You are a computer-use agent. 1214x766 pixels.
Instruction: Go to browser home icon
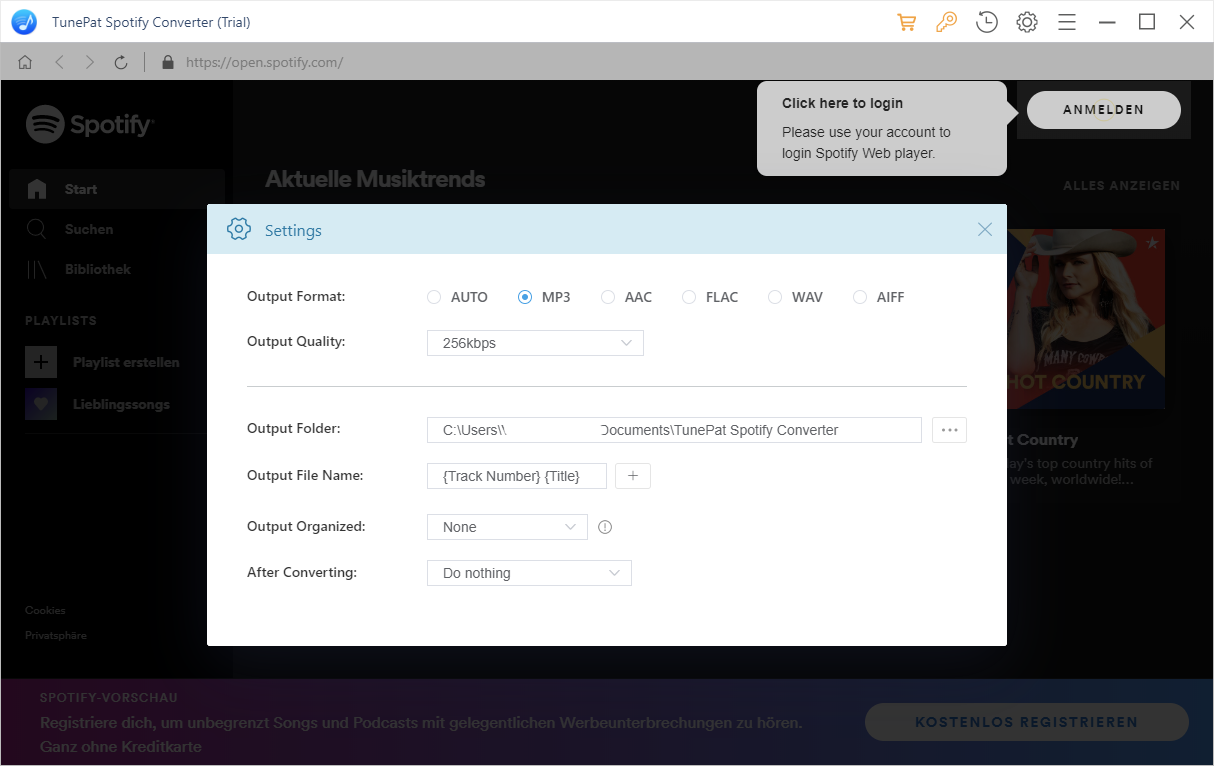(x=25, y=62)
